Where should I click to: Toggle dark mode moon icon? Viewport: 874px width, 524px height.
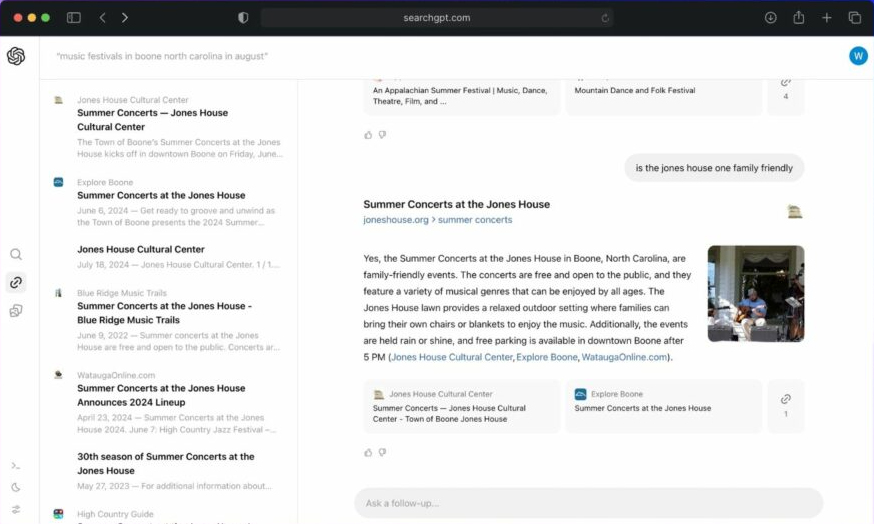pos(16,488)
